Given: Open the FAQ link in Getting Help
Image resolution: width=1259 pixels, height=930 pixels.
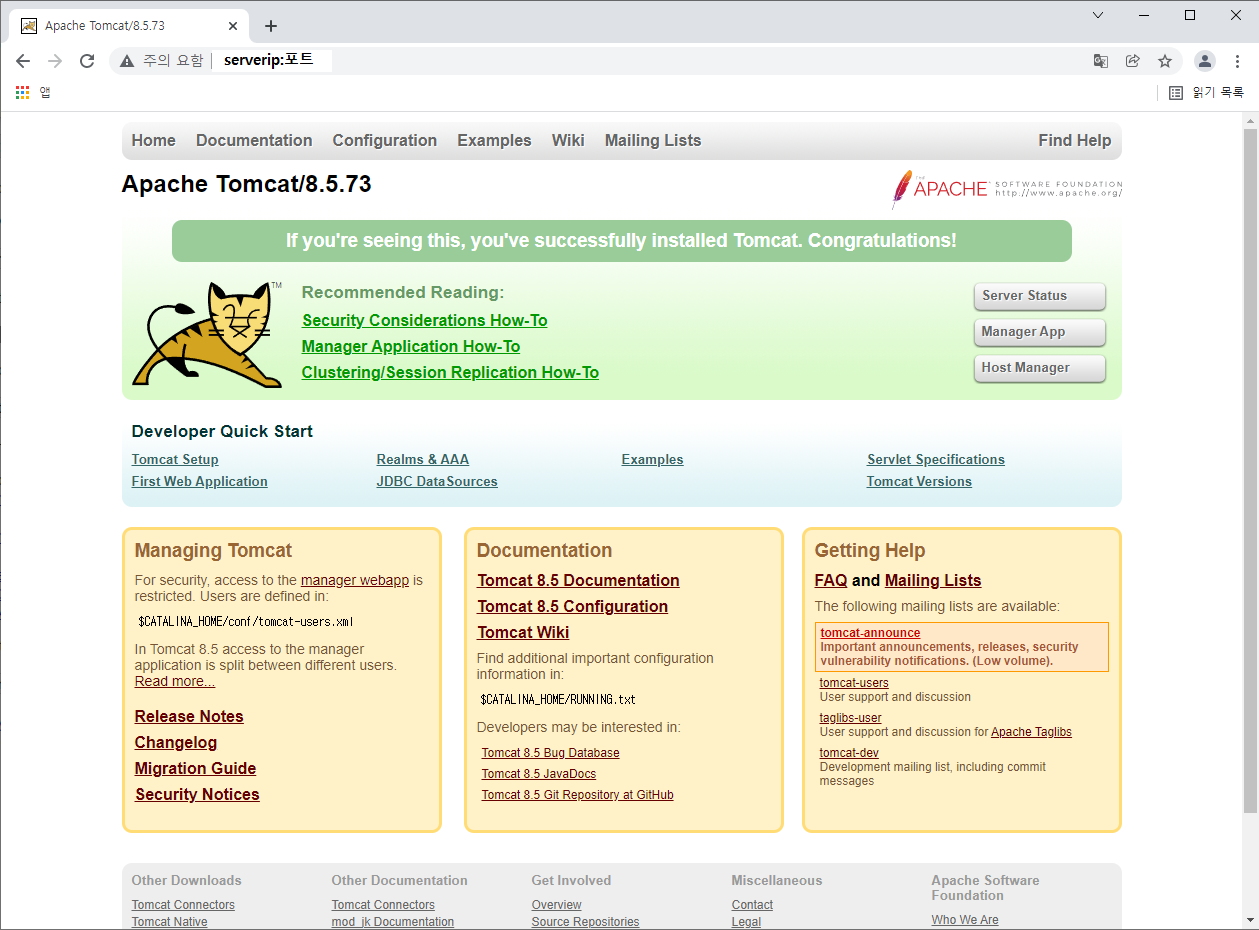Looking at the screenshot, I should click(831, 581).
